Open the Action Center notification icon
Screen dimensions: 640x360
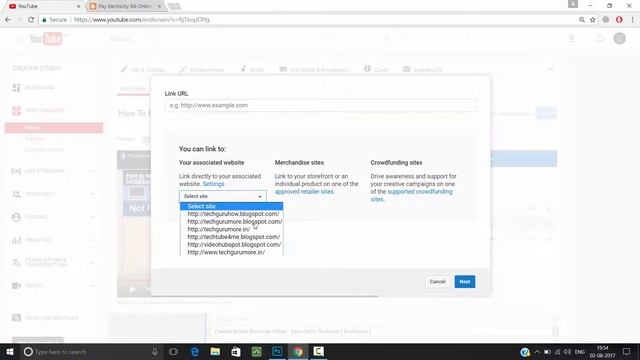click(x=626, y=351)
